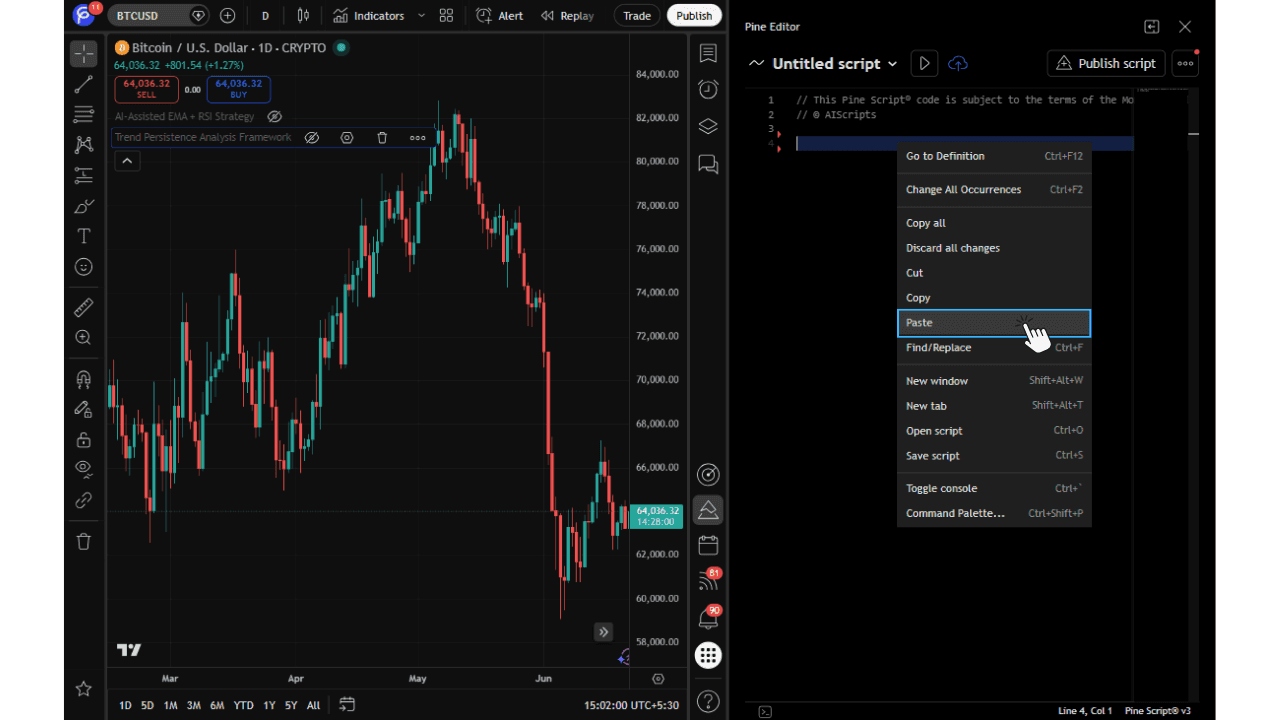
Task: Click the add symbol plus button
Action: [x=228, y=15]
